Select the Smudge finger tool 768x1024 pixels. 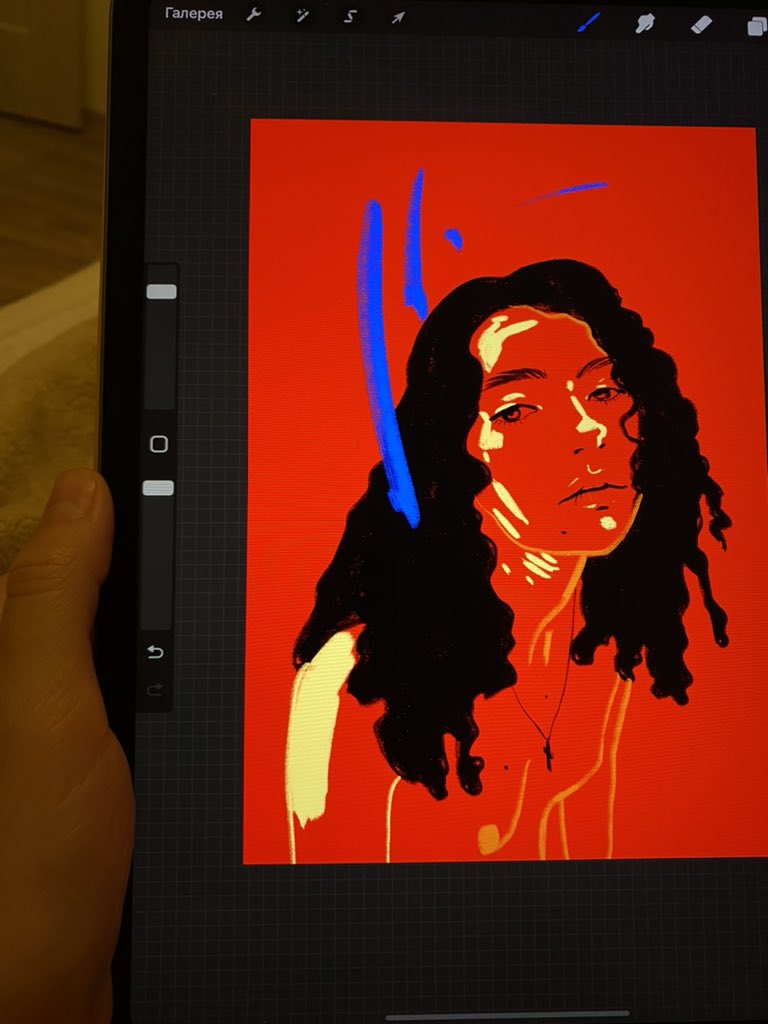[x=645, y=24]
